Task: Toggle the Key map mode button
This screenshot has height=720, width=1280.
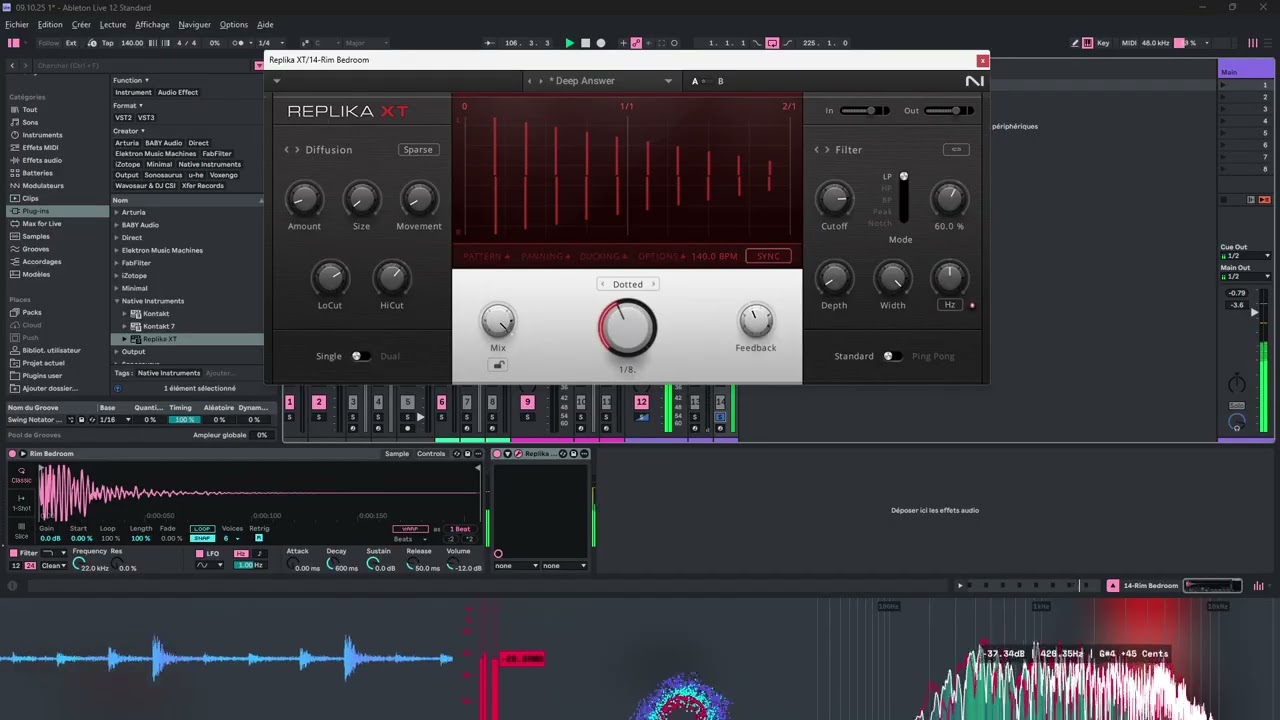Action: 1103,43
